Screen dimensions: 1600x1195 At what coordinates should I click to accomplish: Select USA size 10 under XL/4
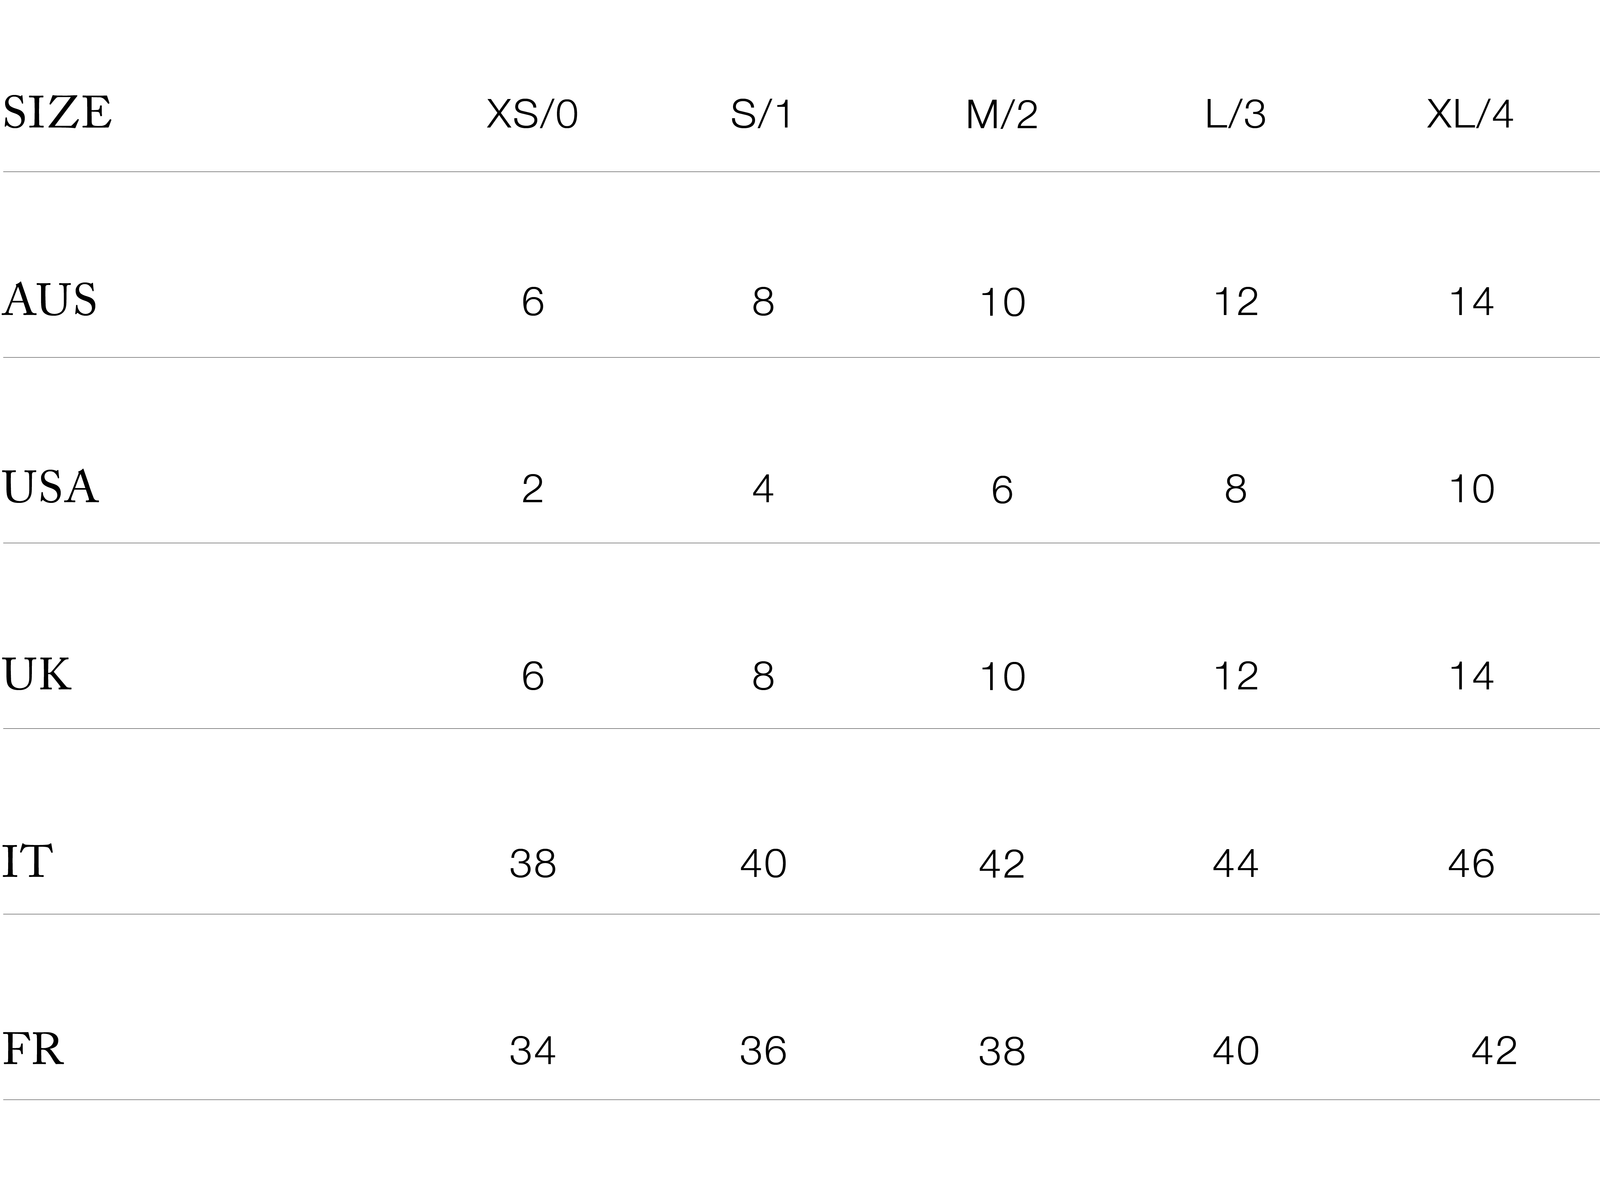point(1471,489)
